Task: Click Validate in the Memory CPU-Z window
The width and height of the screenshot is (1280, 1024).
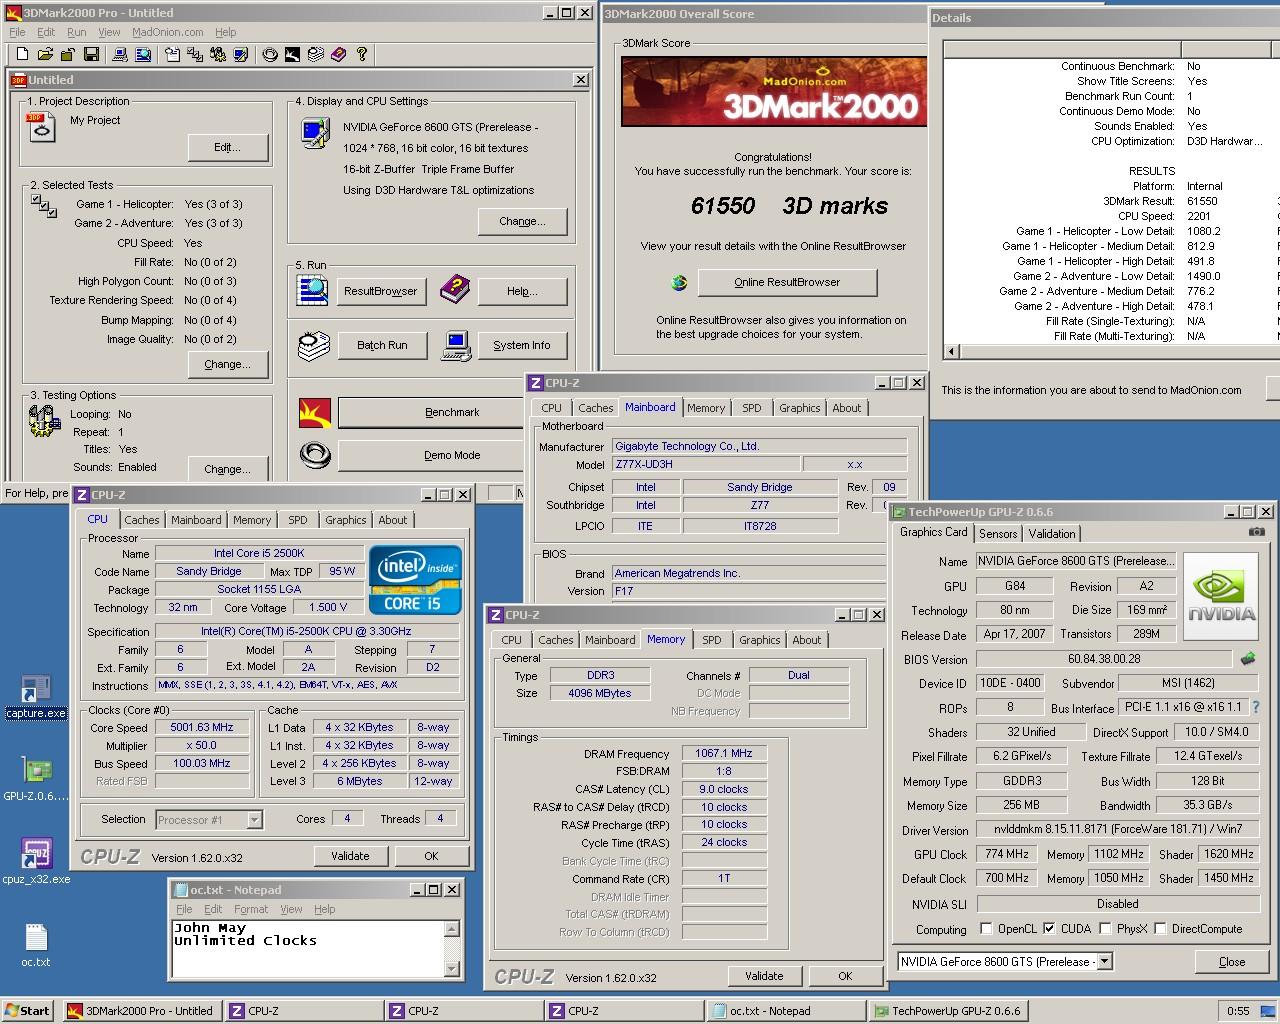Action: pos(764,976)
